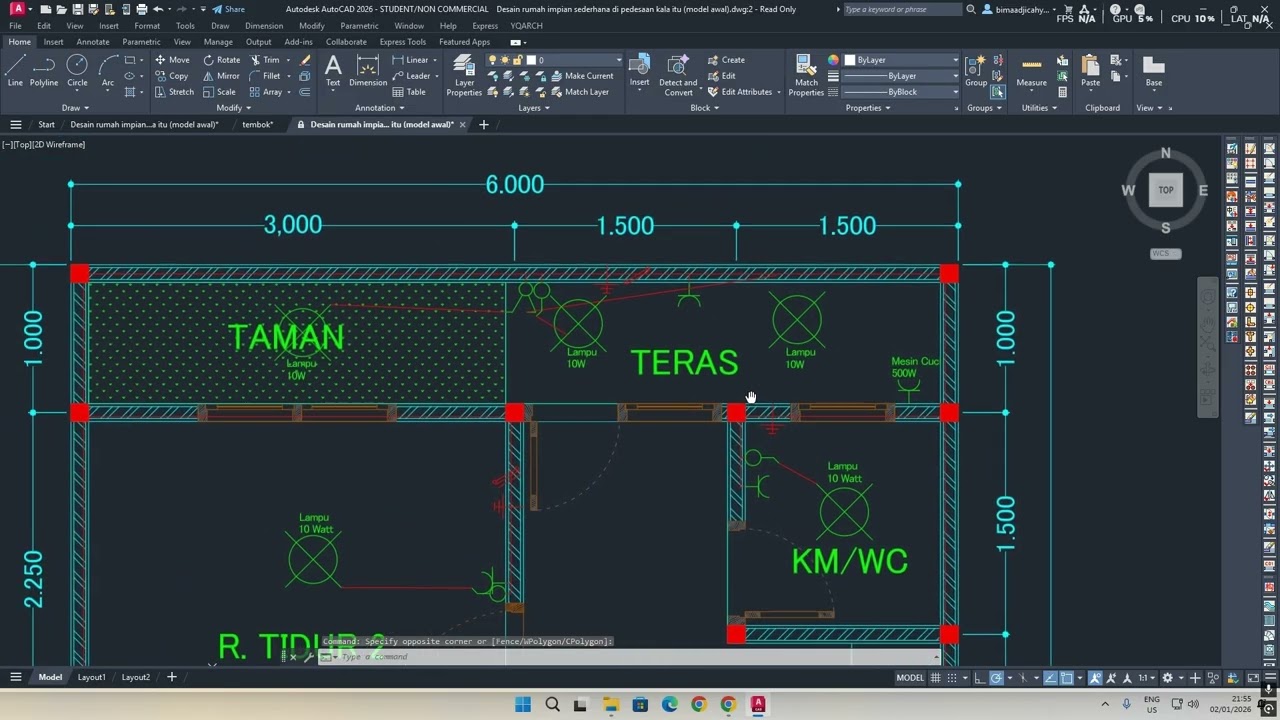Toggle polar tracking in status bar
The width and height of the screenshot is (1280, 720).
[x=996, y=678]
